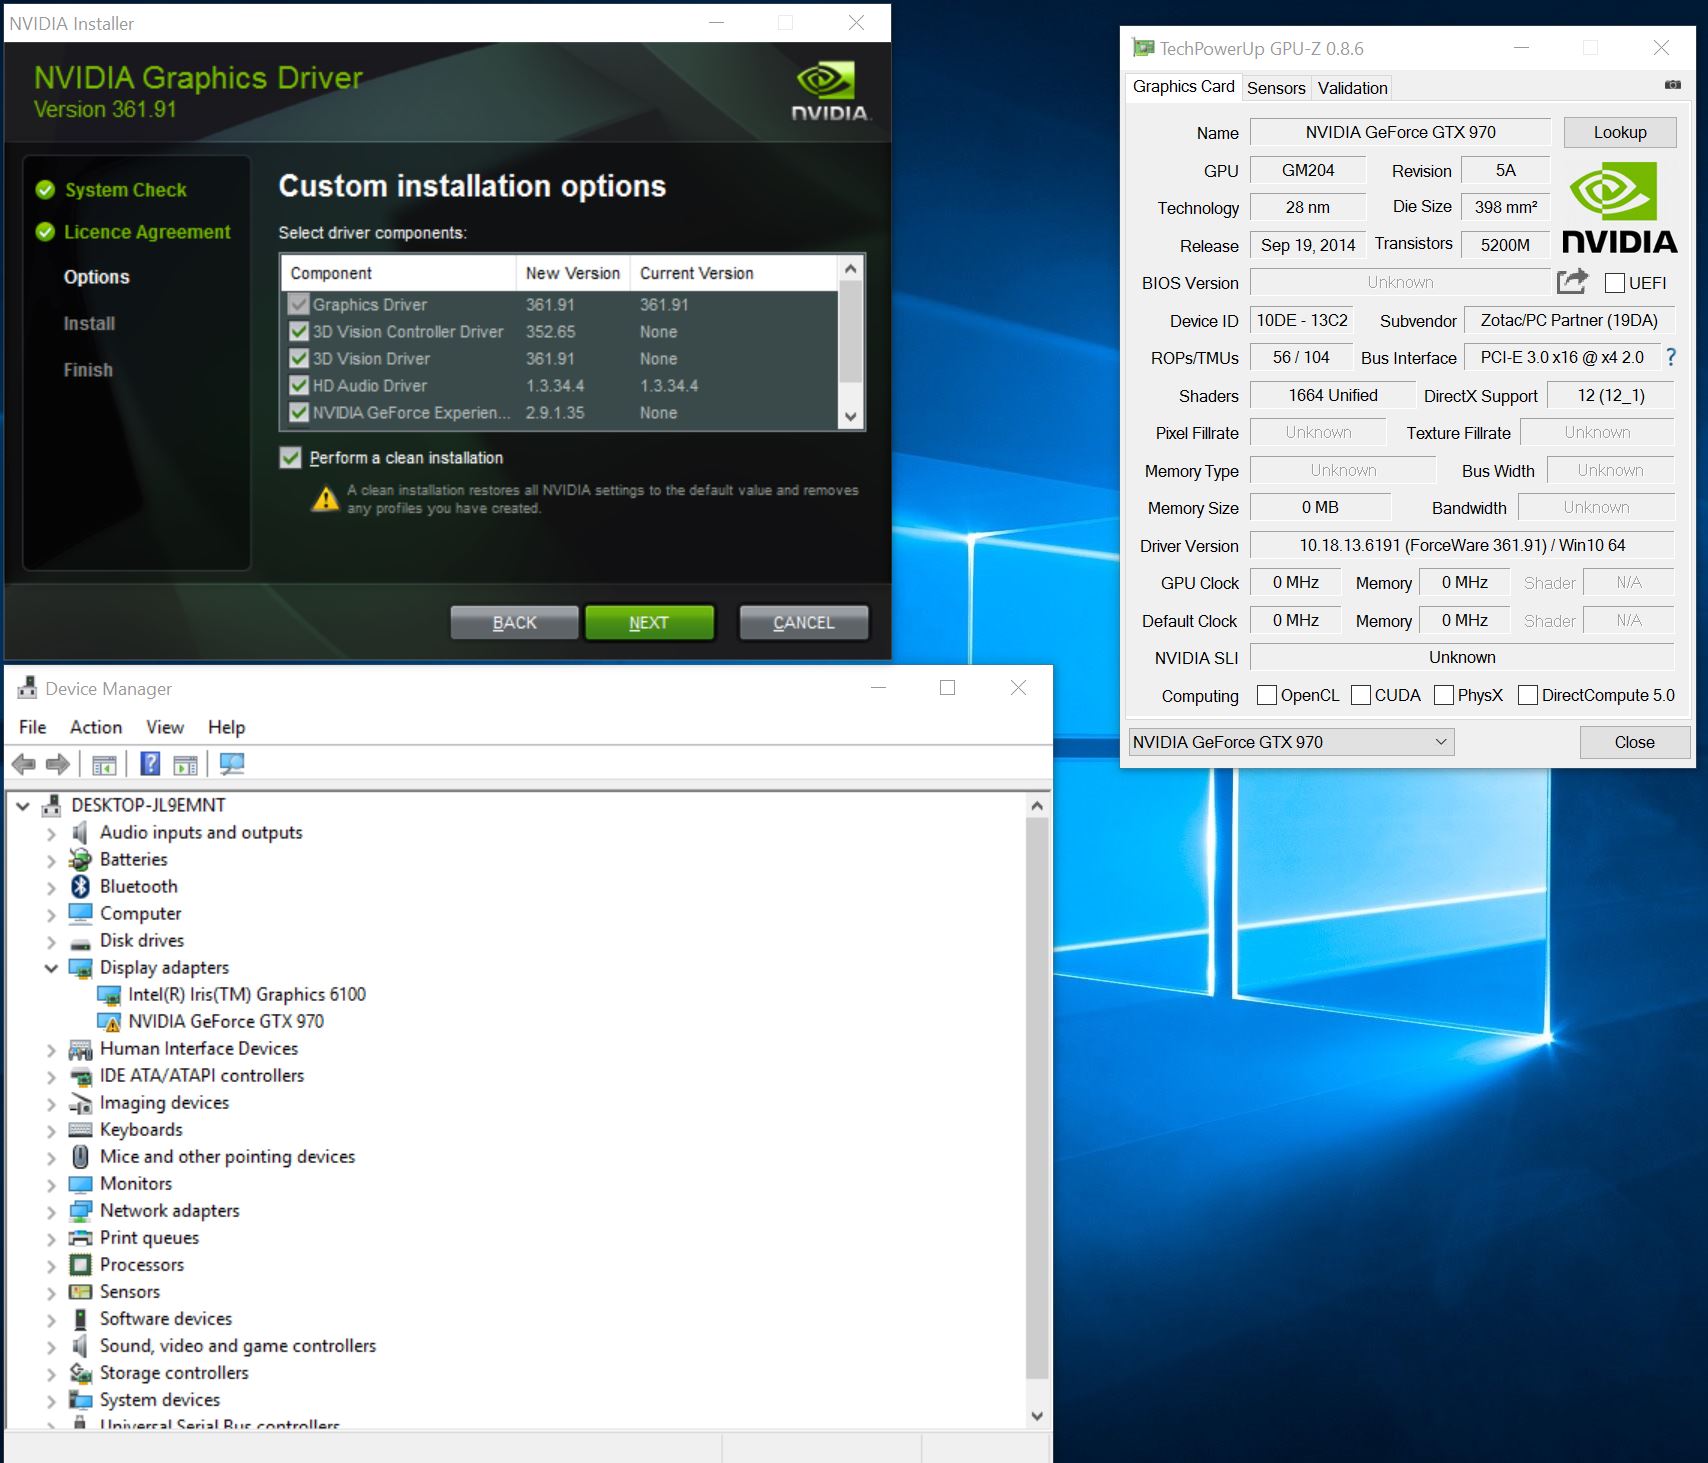This screenshot has height=1463, width=1708.
Task: Click GPU-Z screenshot camera icon
Action: click(x=1672, y=86)
